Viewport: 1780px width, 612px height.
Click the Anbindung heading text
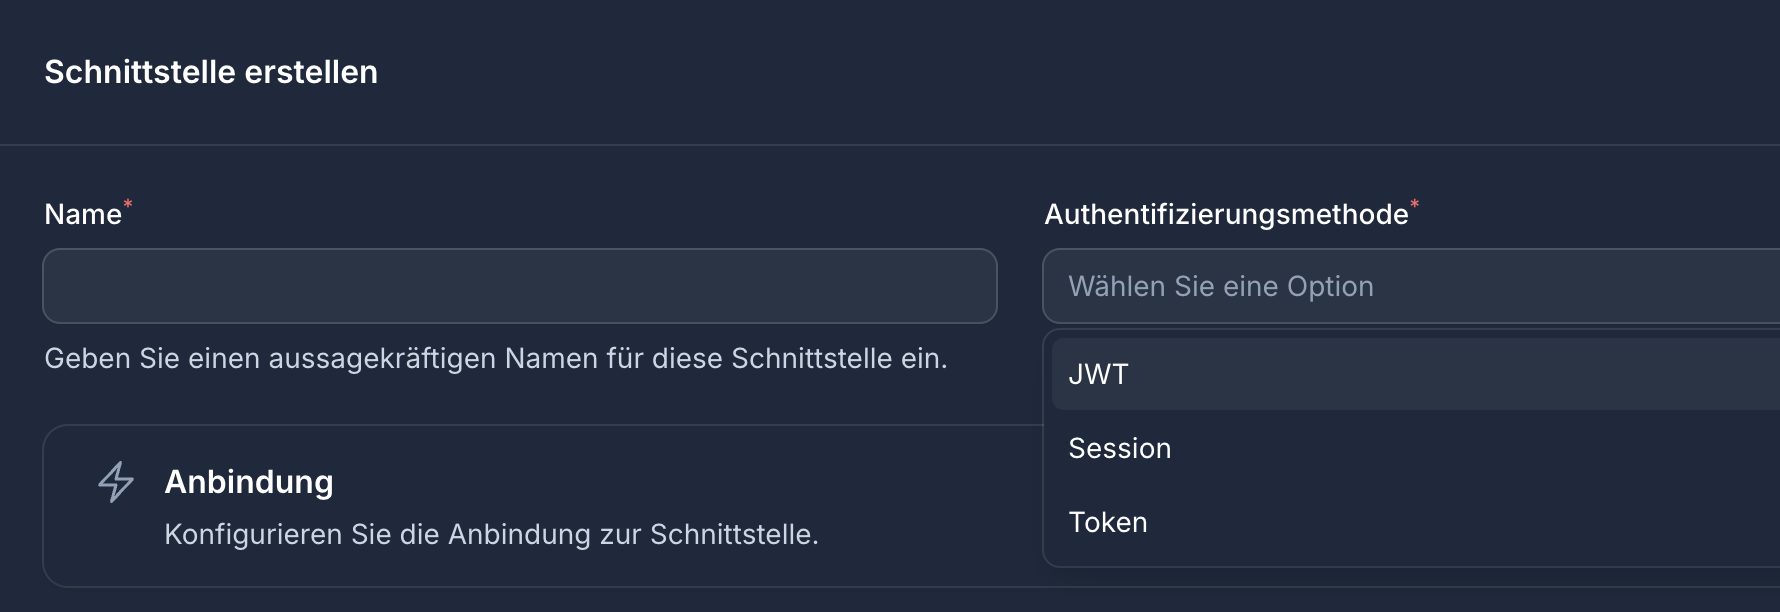click(248, 482)
